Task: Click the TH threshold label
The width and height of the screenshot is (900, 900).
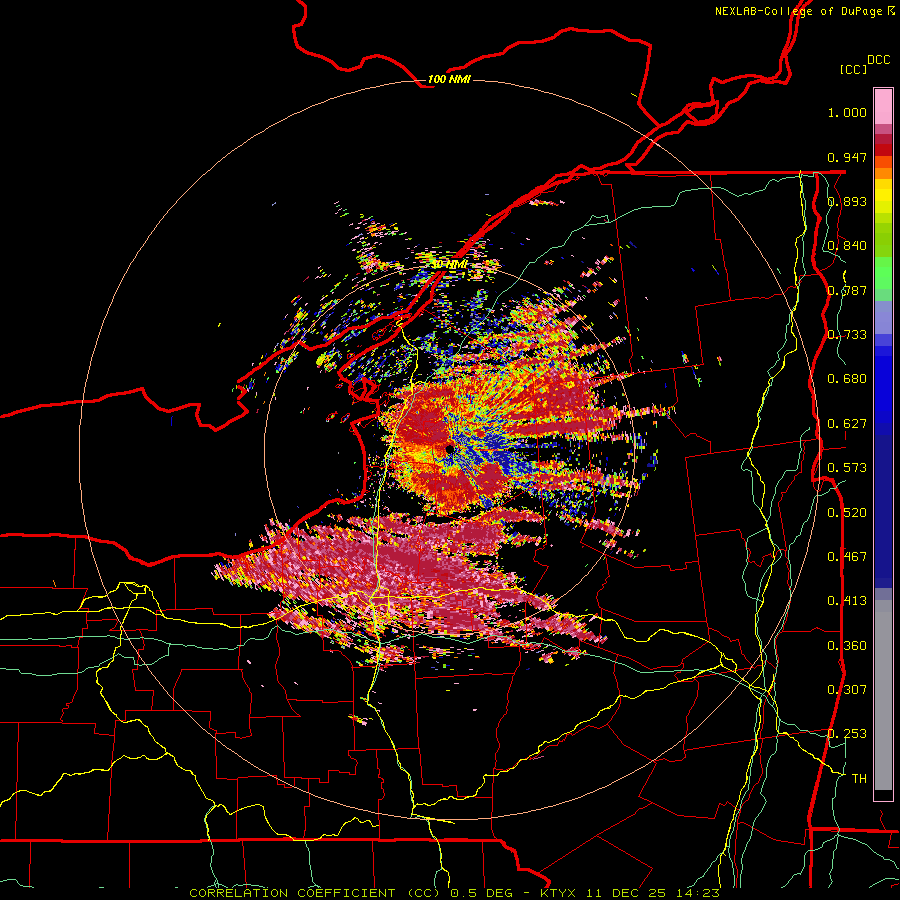Action: [859, 779]
